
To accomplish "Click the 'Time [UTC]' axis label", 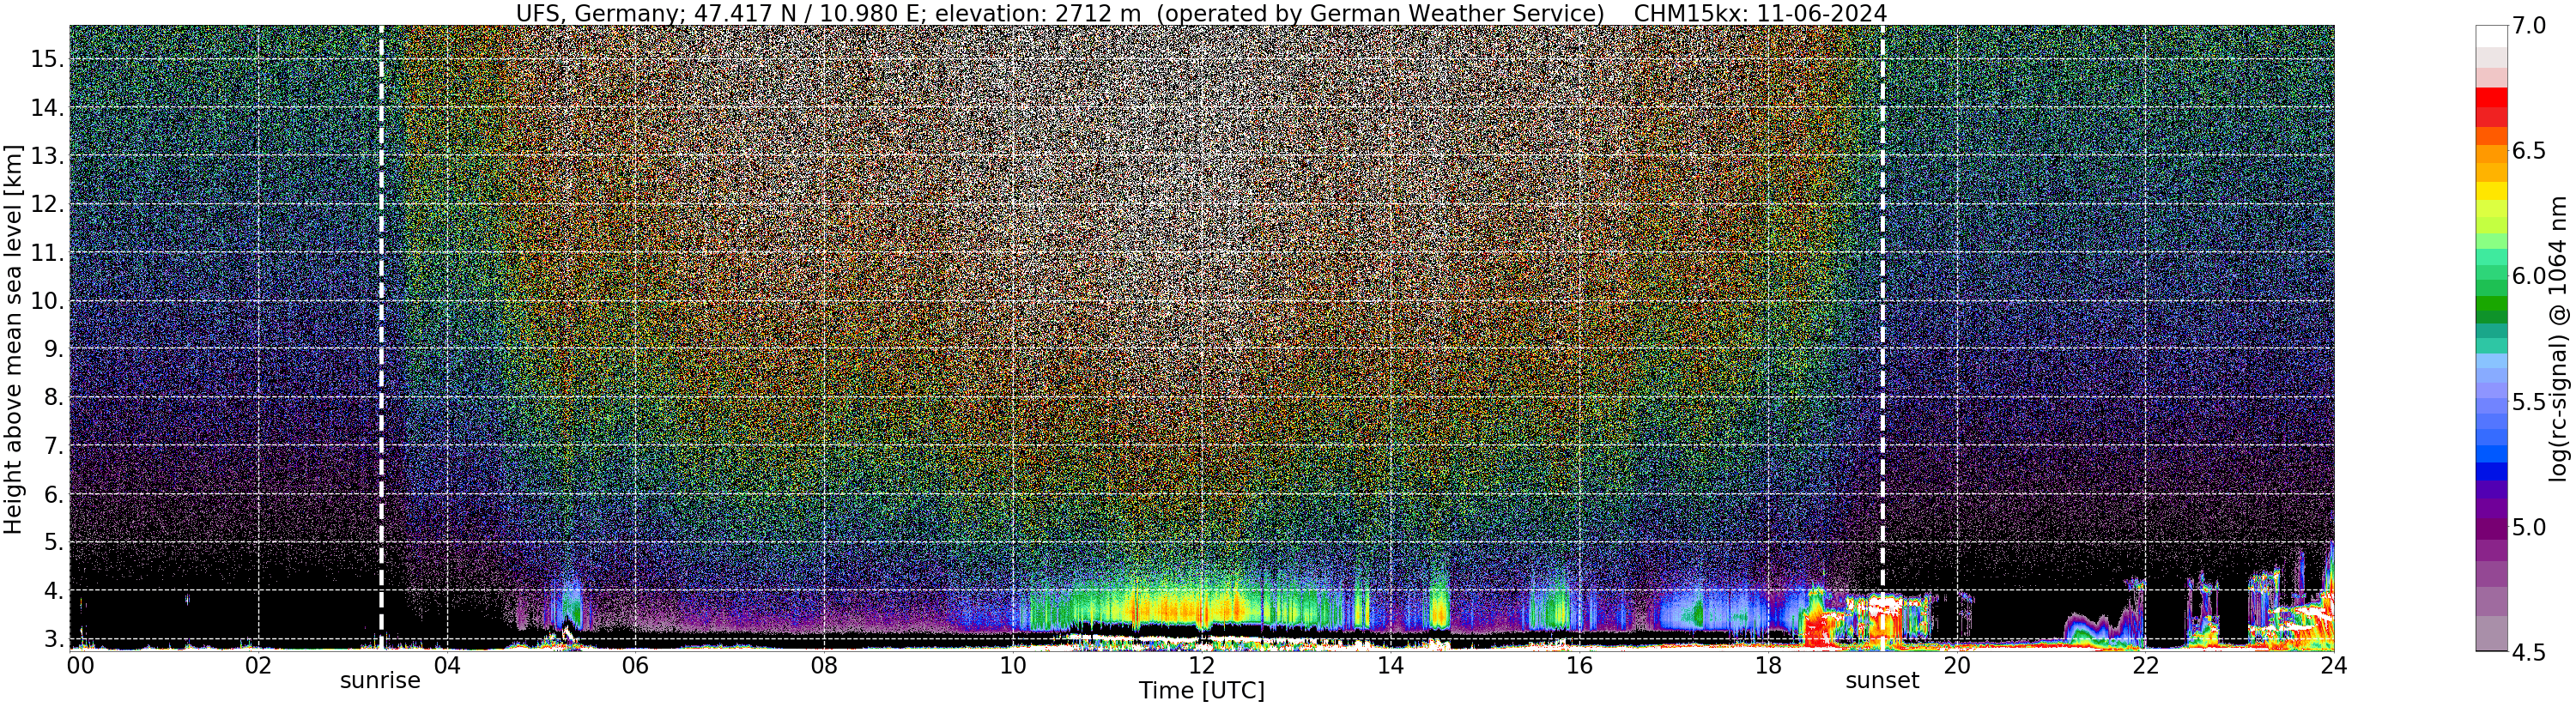I will [x=1201, y=691].
